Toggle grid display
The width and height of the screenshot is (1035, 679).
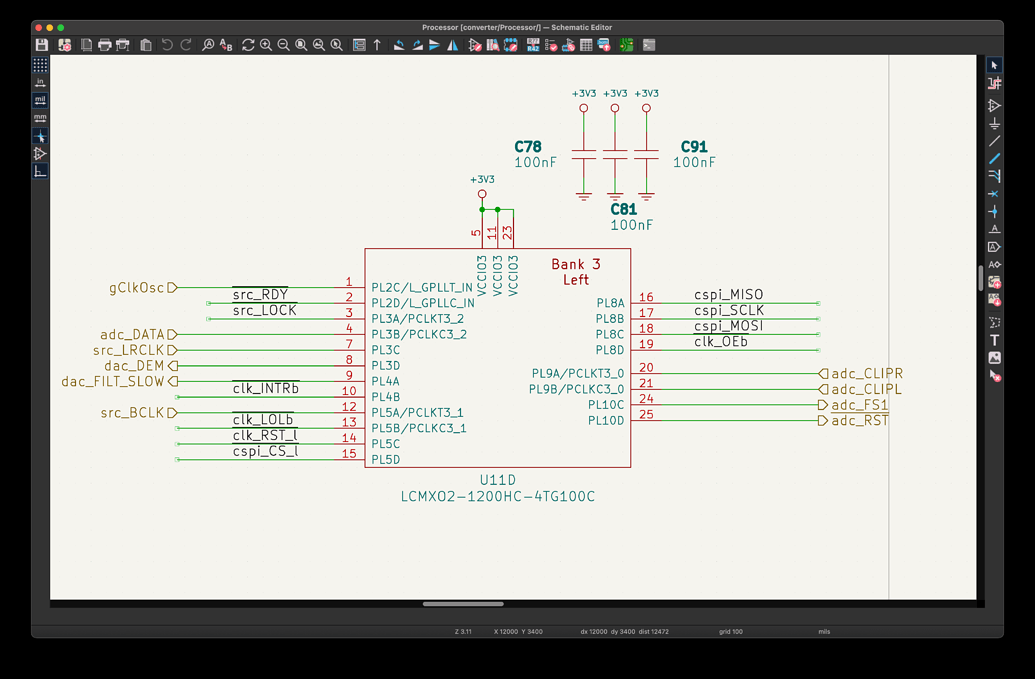click(x=40, y=65)
